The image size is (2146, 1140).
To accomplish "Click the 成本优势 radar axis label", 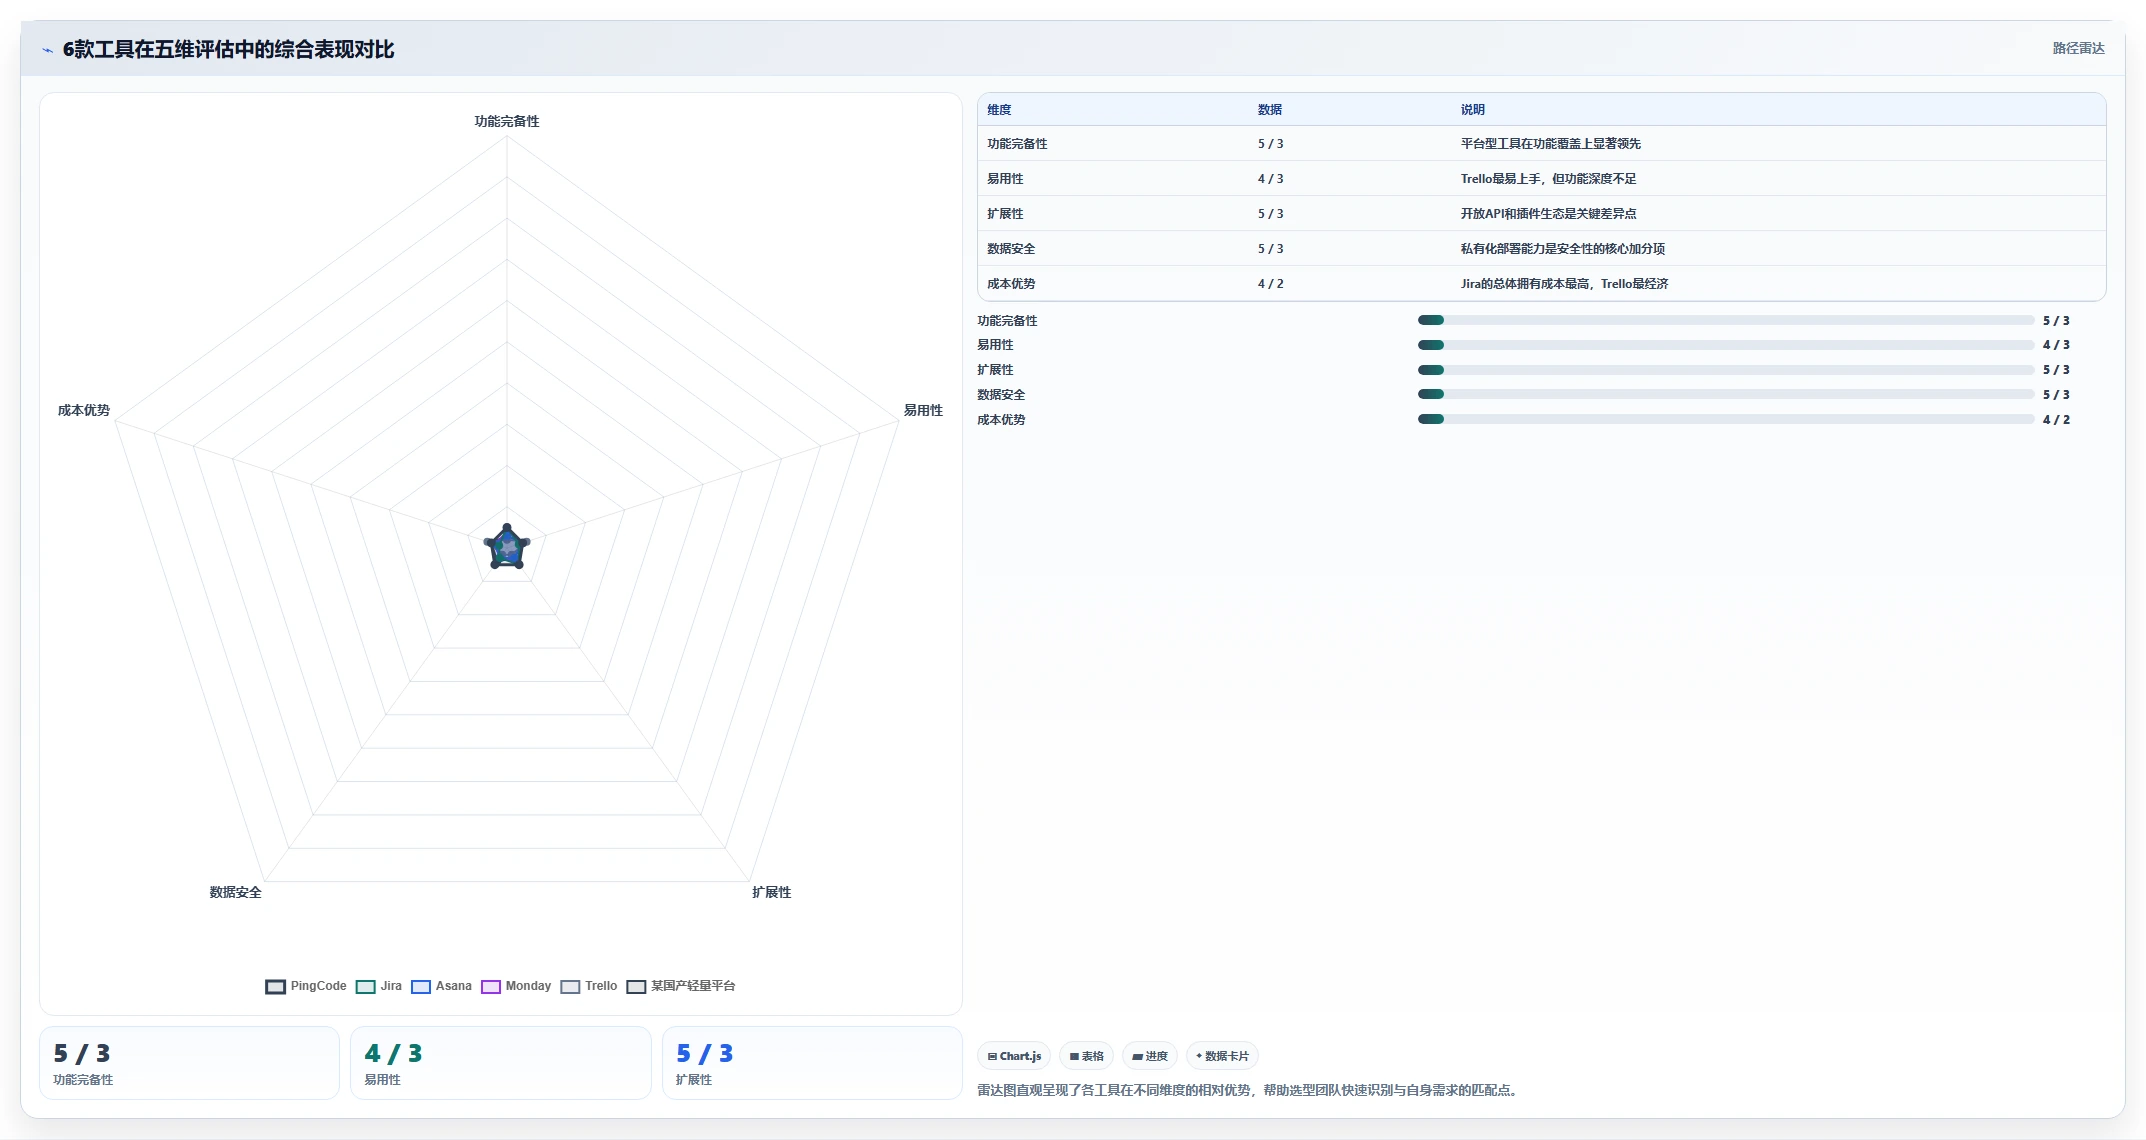I will coord(84,410).
